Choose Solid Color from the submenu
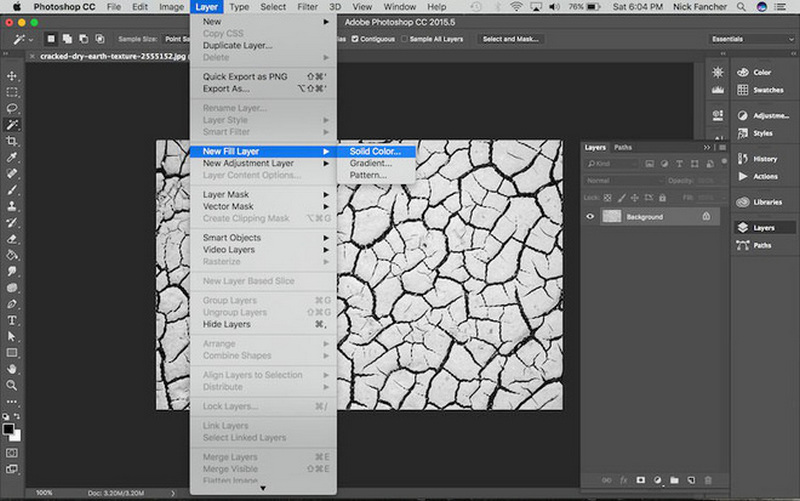The height and width of the screenshot is (501, 800). click(x=375, y=151)
